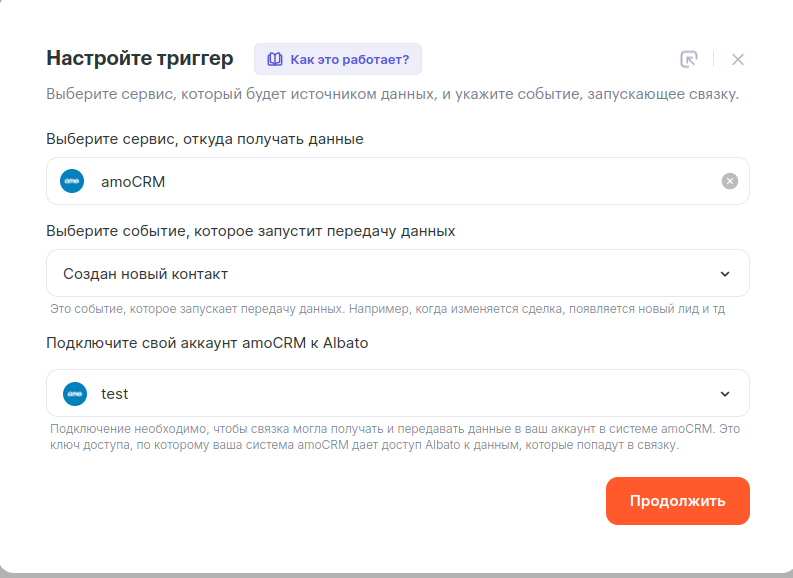Image resolution: width=793 pixels, height=578 pixels.
Task: Click the "Выберите сервис, откуда получать данные" label
Action: [x=205, y=139]
